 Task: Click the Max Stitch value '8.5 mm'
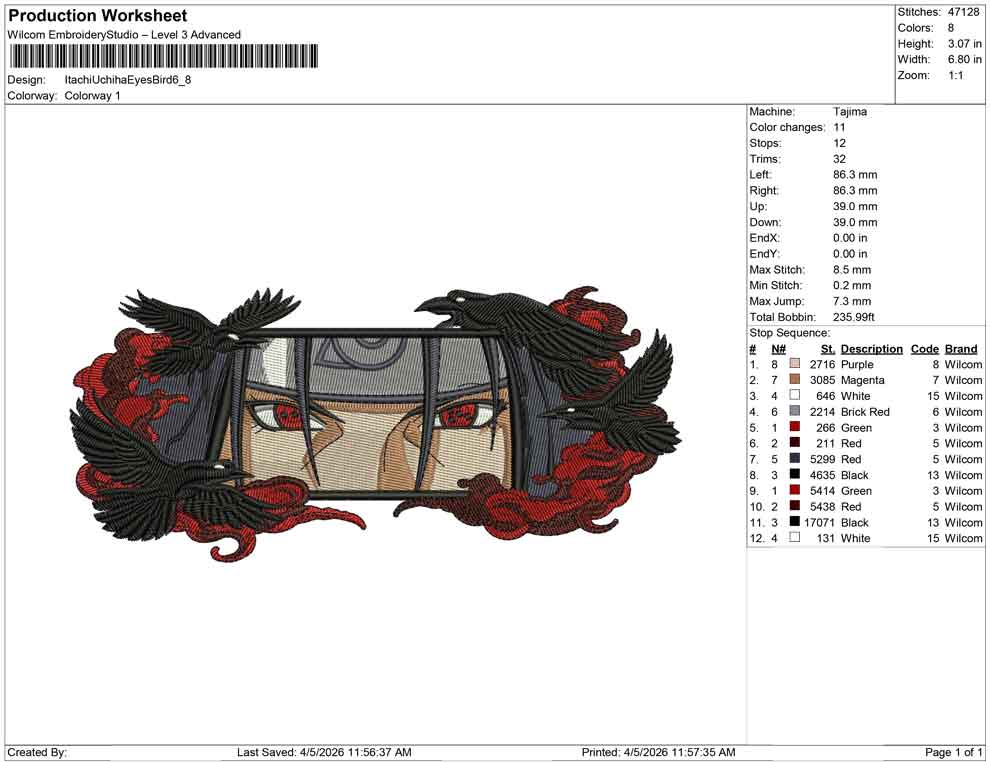tap(852, 270)
